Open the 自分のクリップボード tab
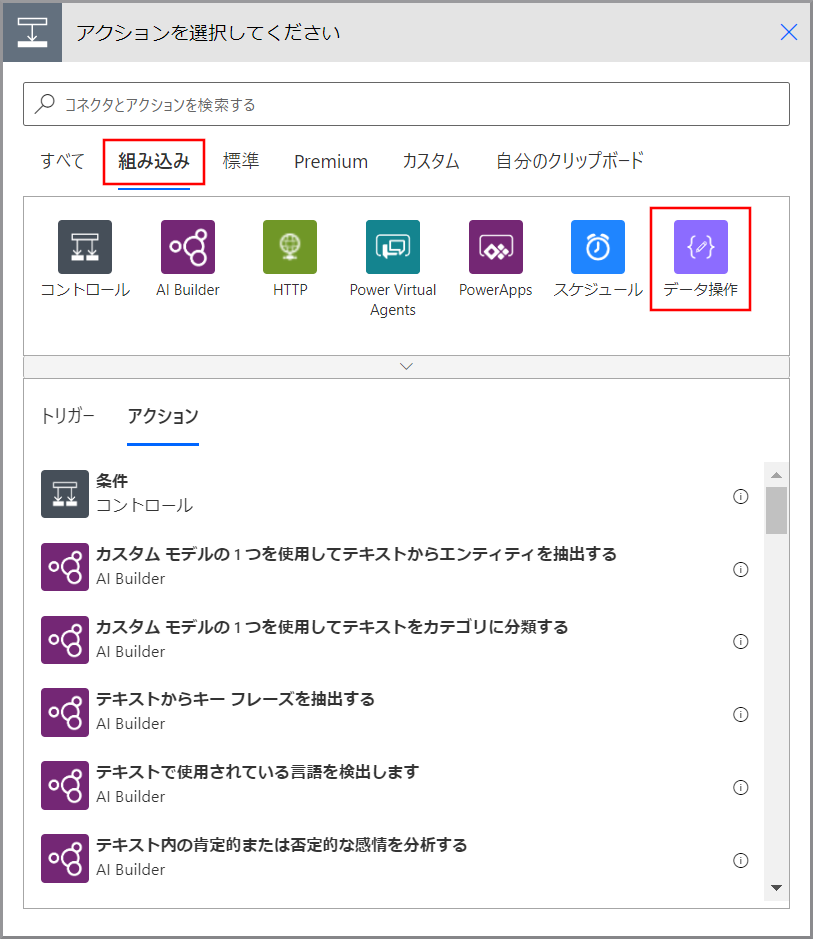Image resolution: width=813 pixels, height=939 pixels. (570, 161)
